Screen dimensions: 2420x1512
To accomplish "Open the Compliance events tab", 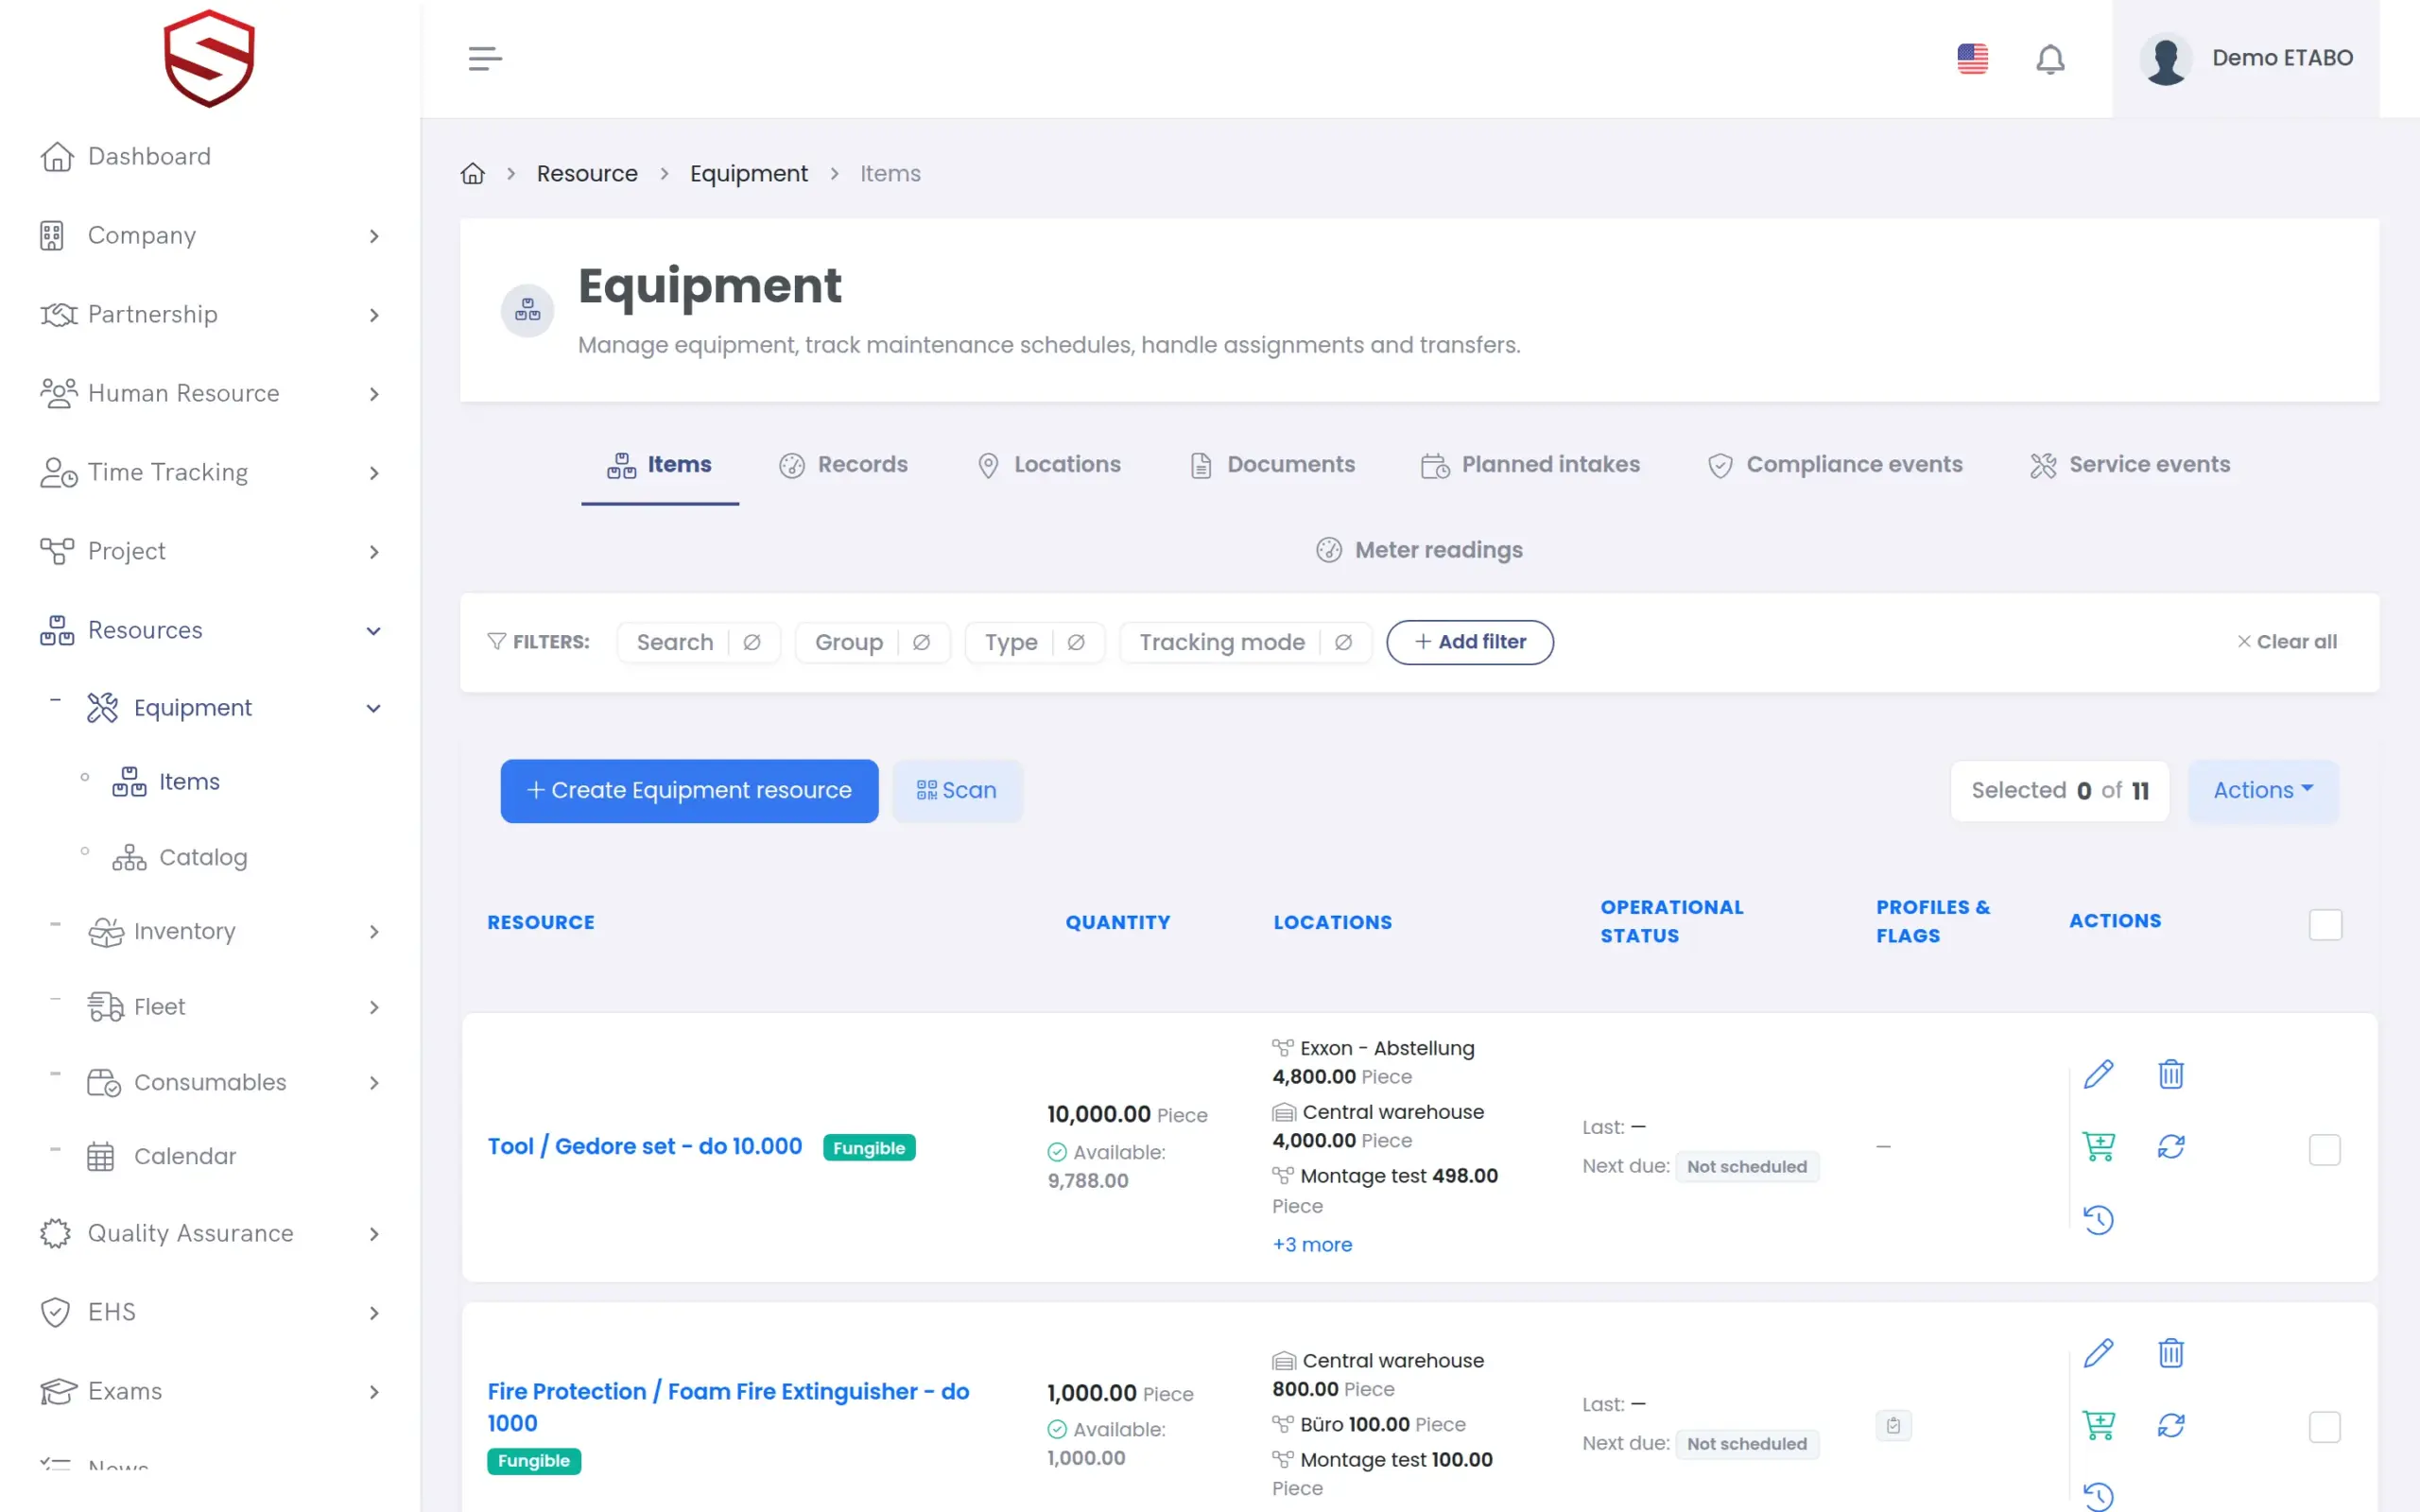I will (x=1834, y=465).
